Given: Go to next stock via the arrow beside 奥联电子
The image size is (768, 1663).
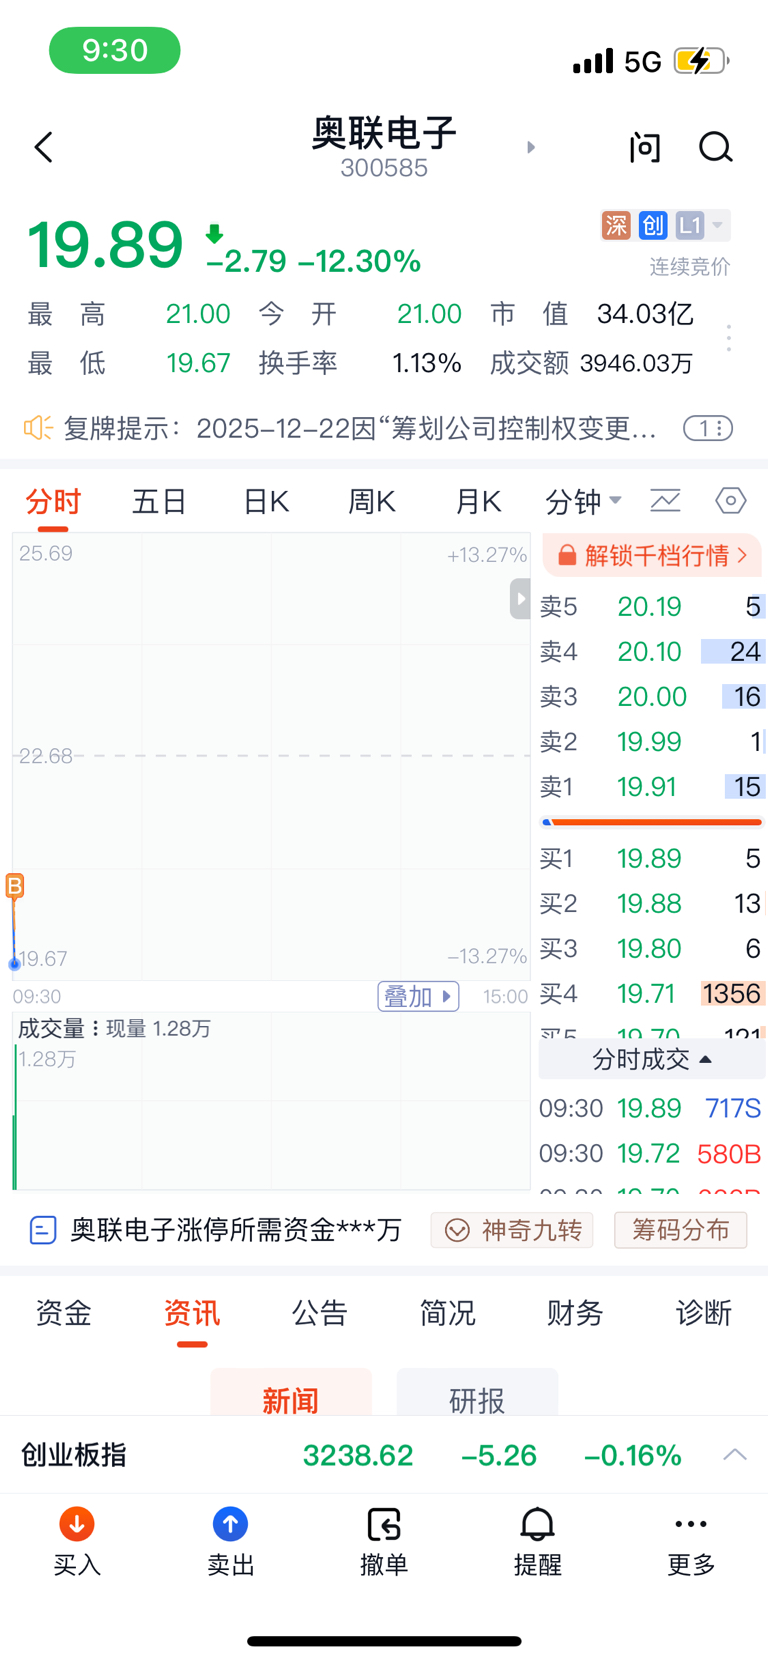Looking at the screenshot, I should 531,147.
